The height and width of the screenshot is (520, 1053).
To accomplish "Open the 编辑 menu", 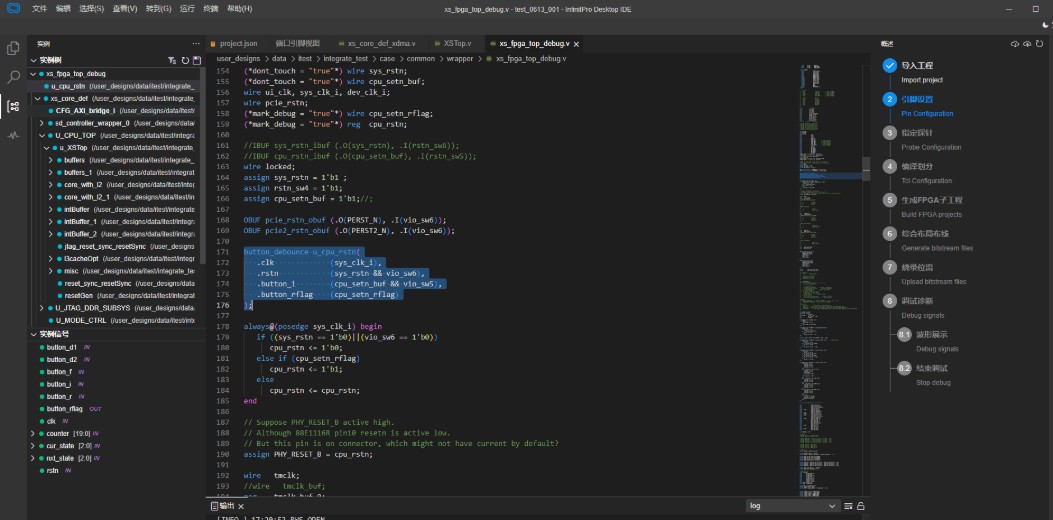I will (63, 9).
